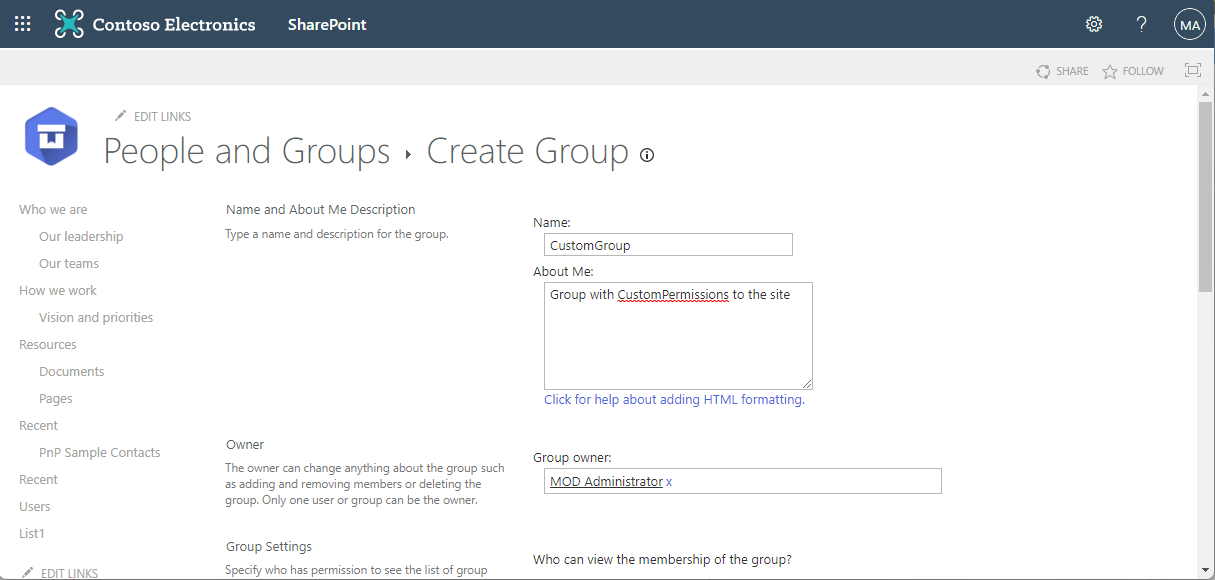
Task: Click the info icon beside Create Group
Action: (x=647, y=155)
